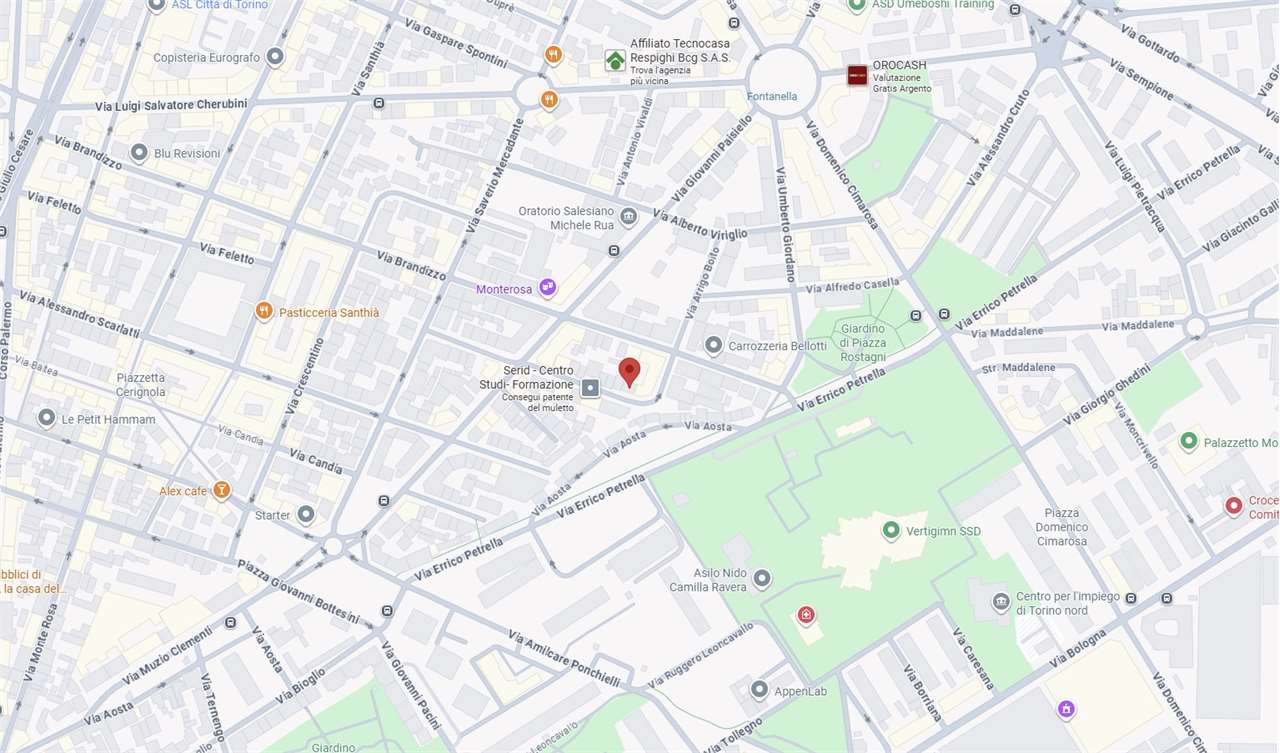Open the Asilo Nido Camilla Ravera marker

pyautogui.click(x=762, y=578)
